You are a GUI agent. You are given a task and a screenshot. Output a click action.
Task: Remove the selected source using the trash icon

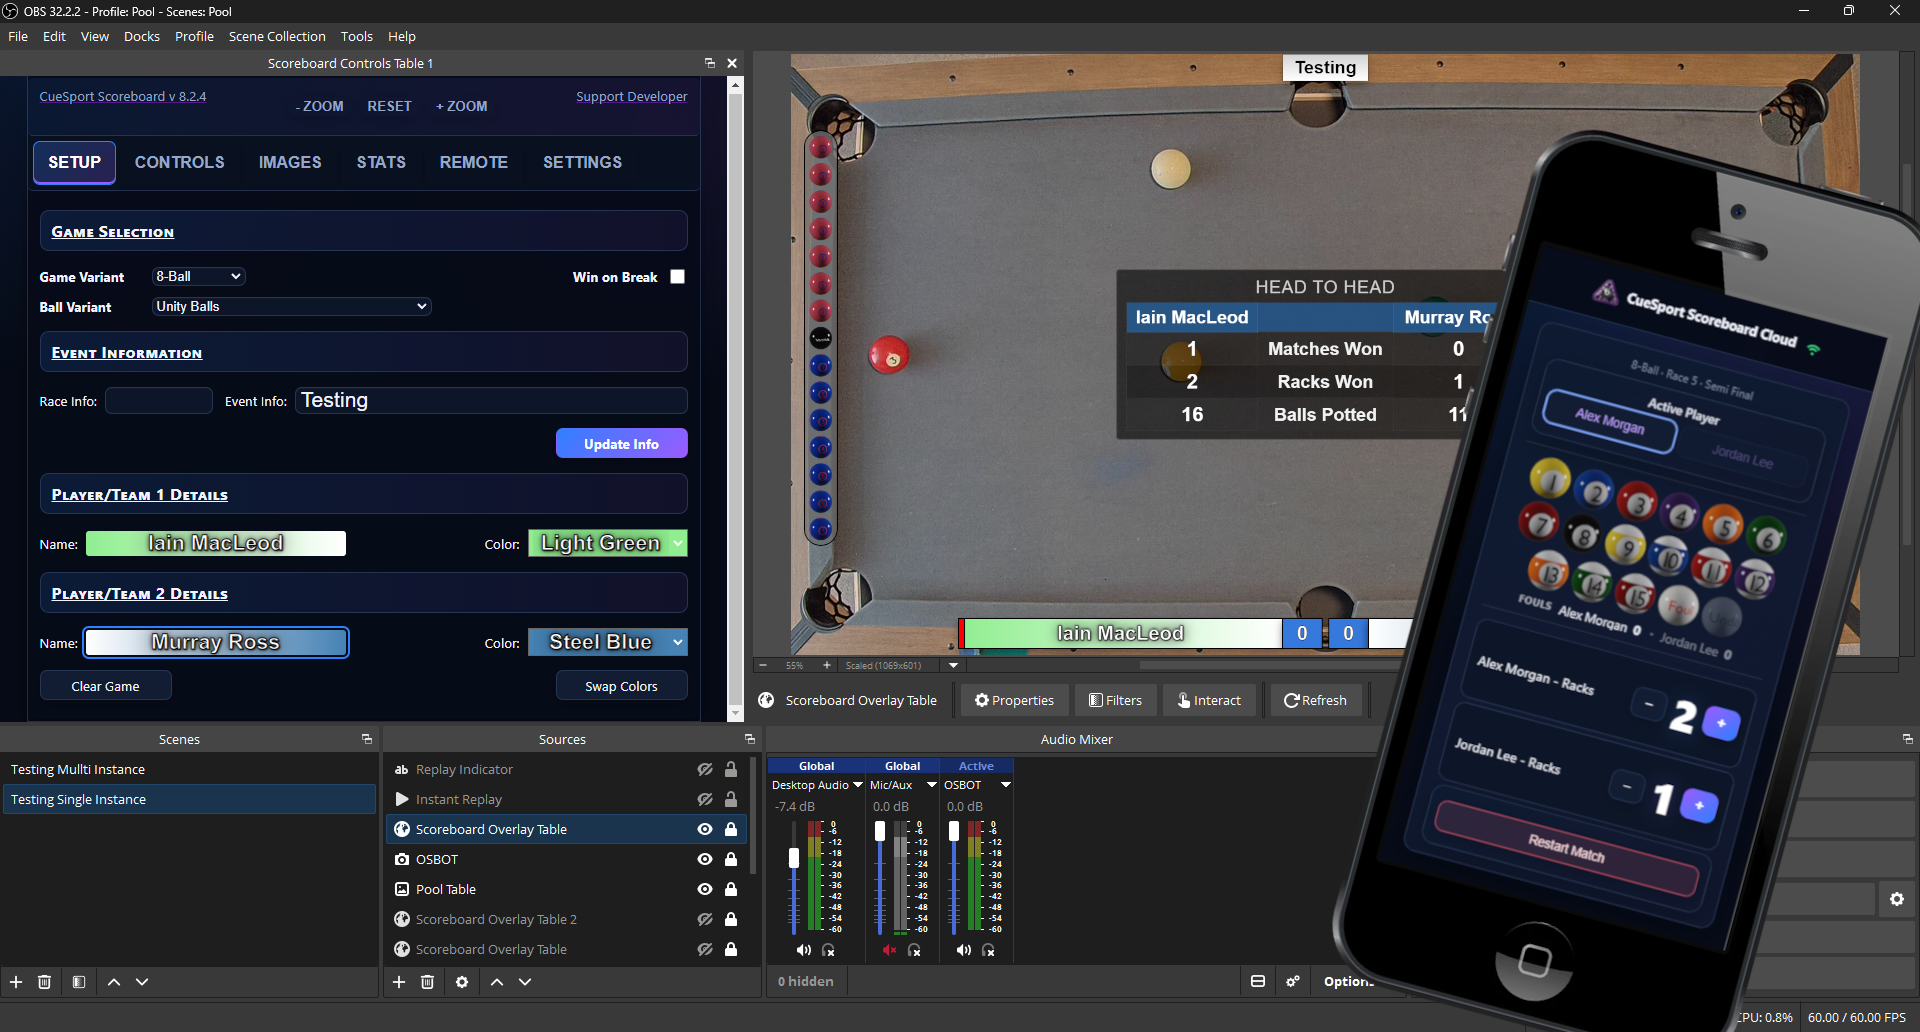pyautogui.click(x=427, y=982)
